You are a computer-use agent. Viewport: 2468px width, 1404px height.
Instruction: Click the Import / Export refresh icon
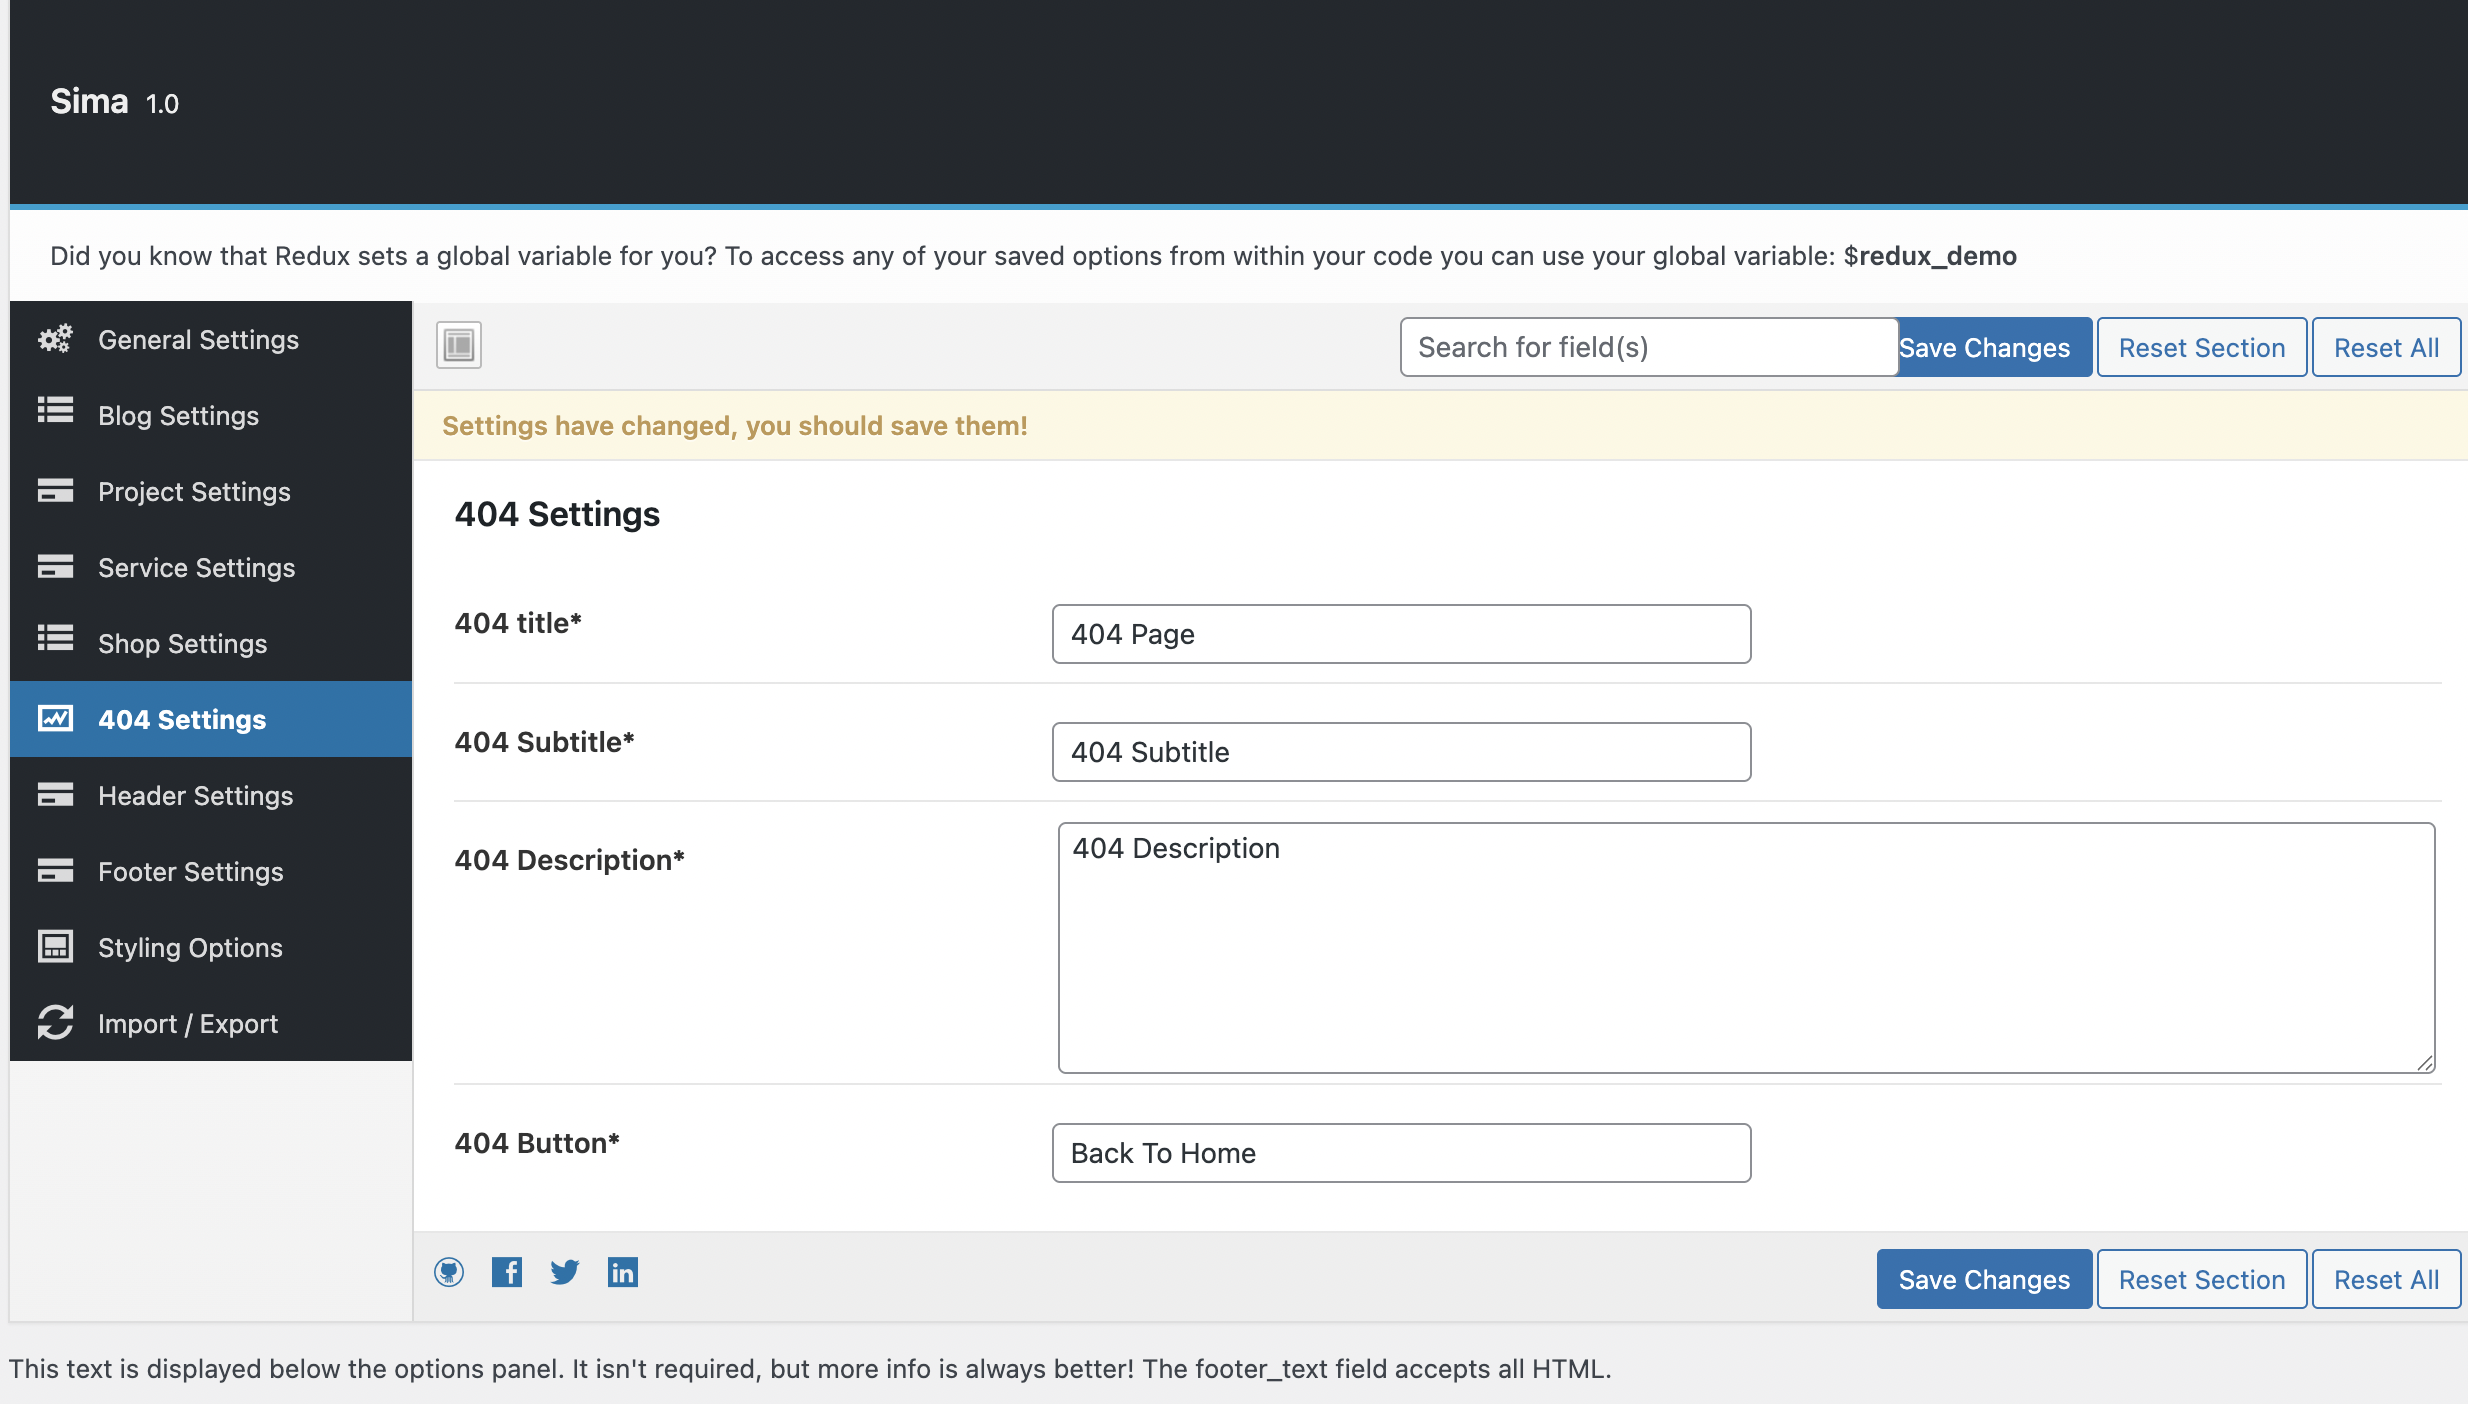pyautogui.click(x=55, y=1022)
